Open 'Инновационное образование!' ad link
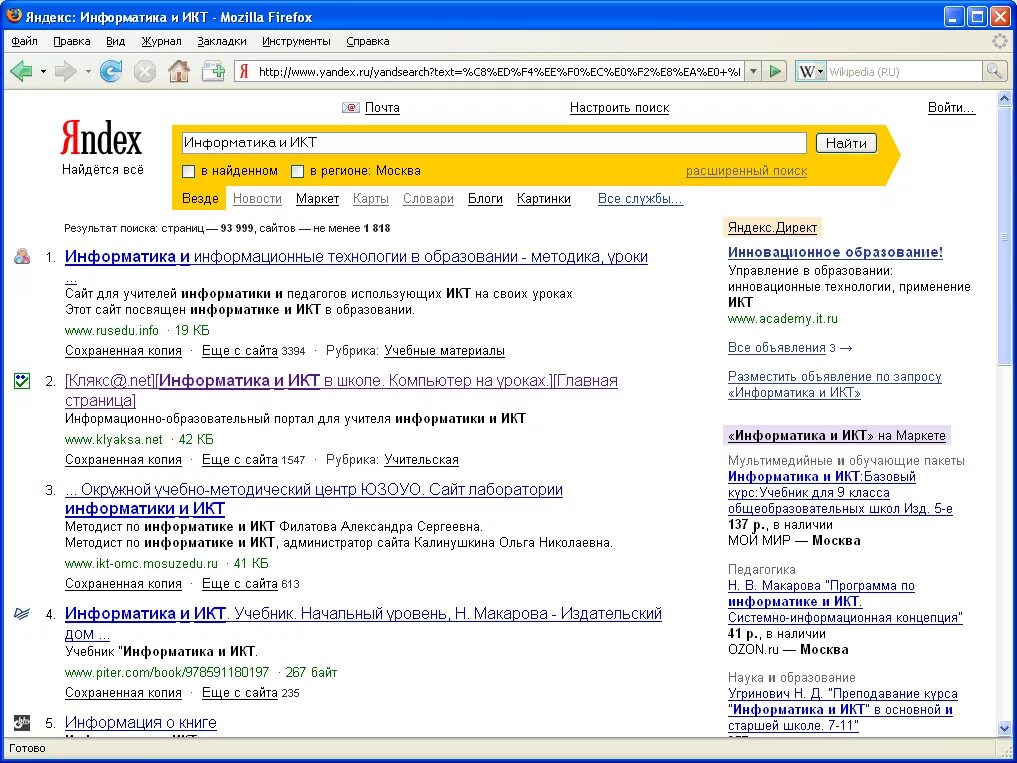 (835, 252)
